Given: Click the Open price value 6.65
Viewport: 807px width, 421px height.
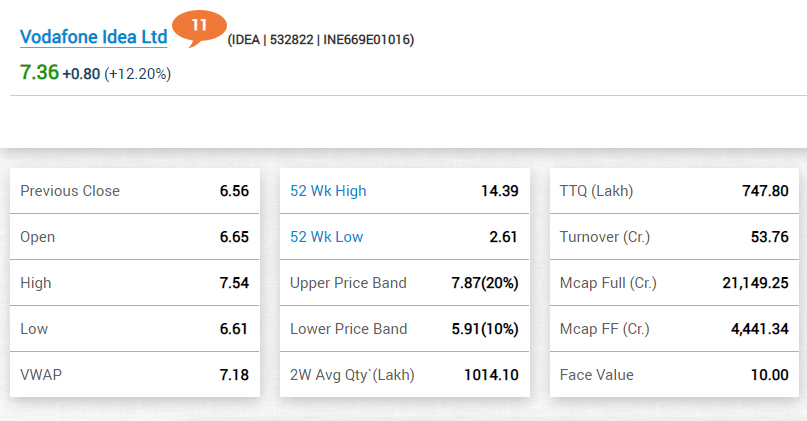Looking at the screenshot, I should pos(234,237).
